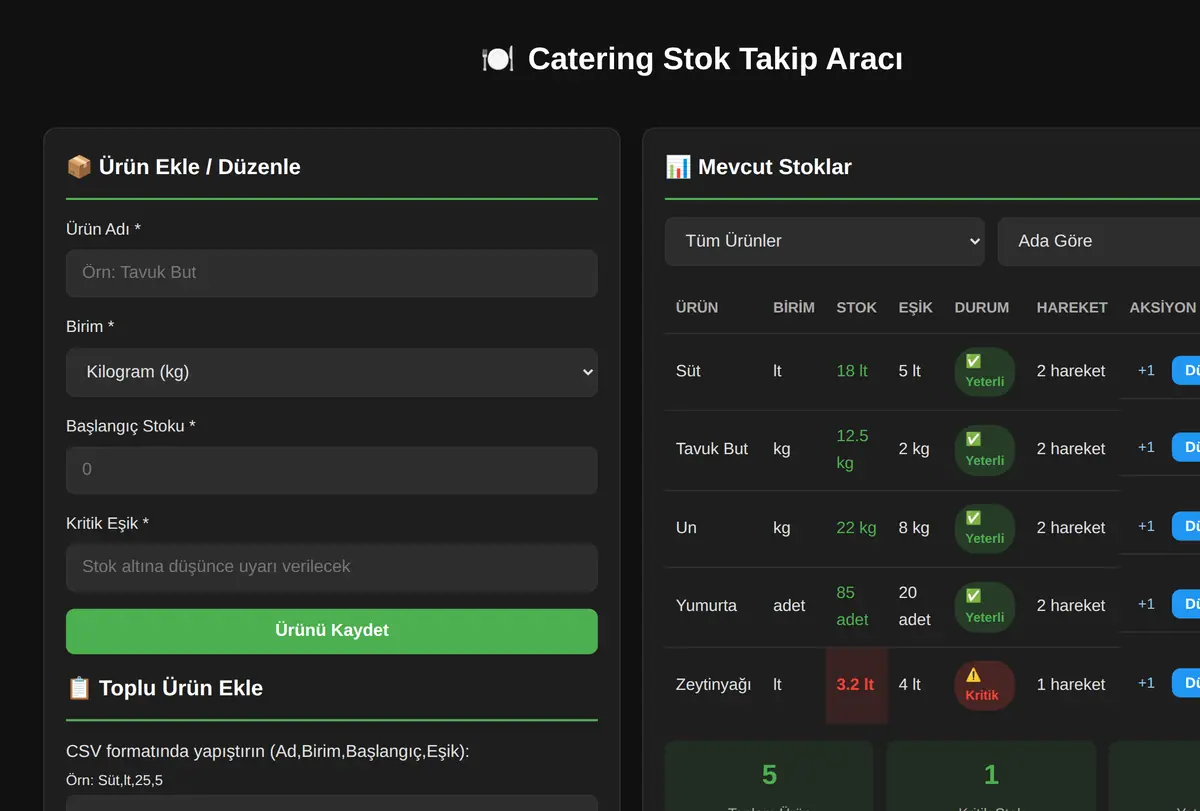1200x811 pixels.
Task: Click the Catering Stok Takip Aracı title
Action: pos(715,59)
